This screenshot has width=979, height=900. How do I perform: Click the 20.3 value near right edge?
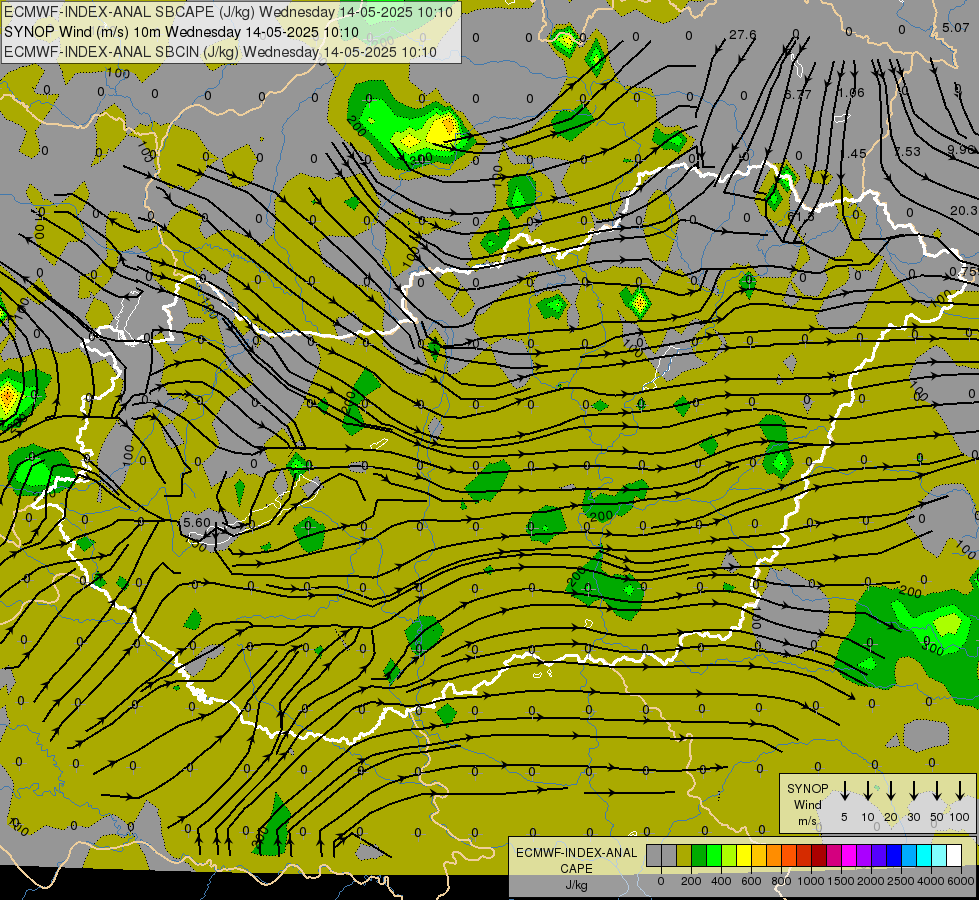point(965,211)
